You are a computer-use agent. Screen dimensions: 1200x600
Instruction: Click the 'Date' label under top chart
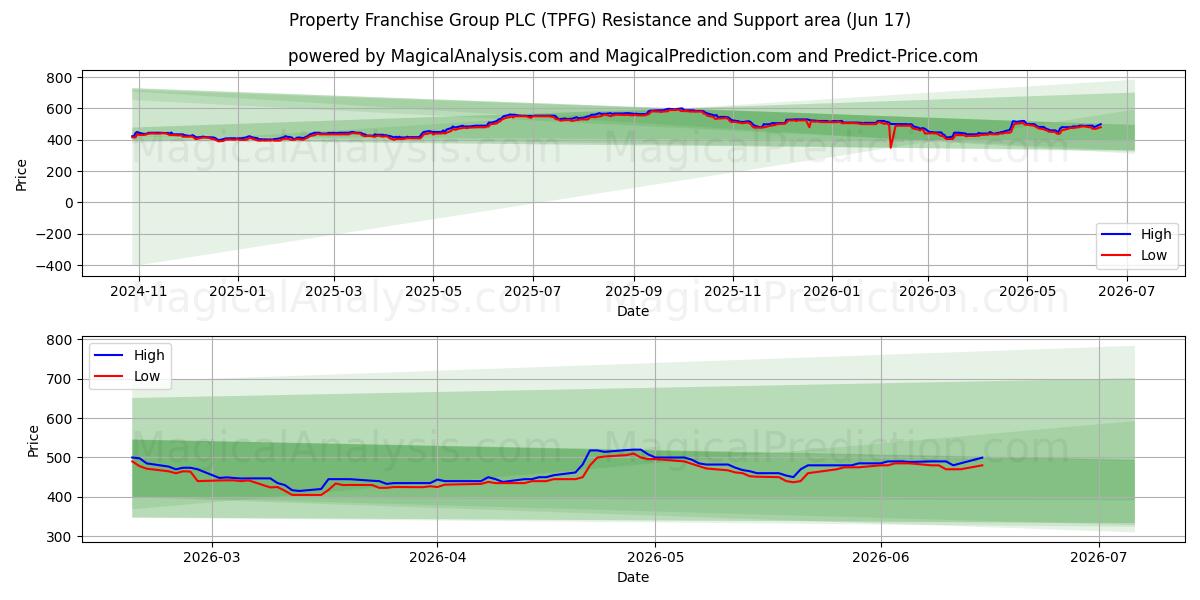pos(633,311)
